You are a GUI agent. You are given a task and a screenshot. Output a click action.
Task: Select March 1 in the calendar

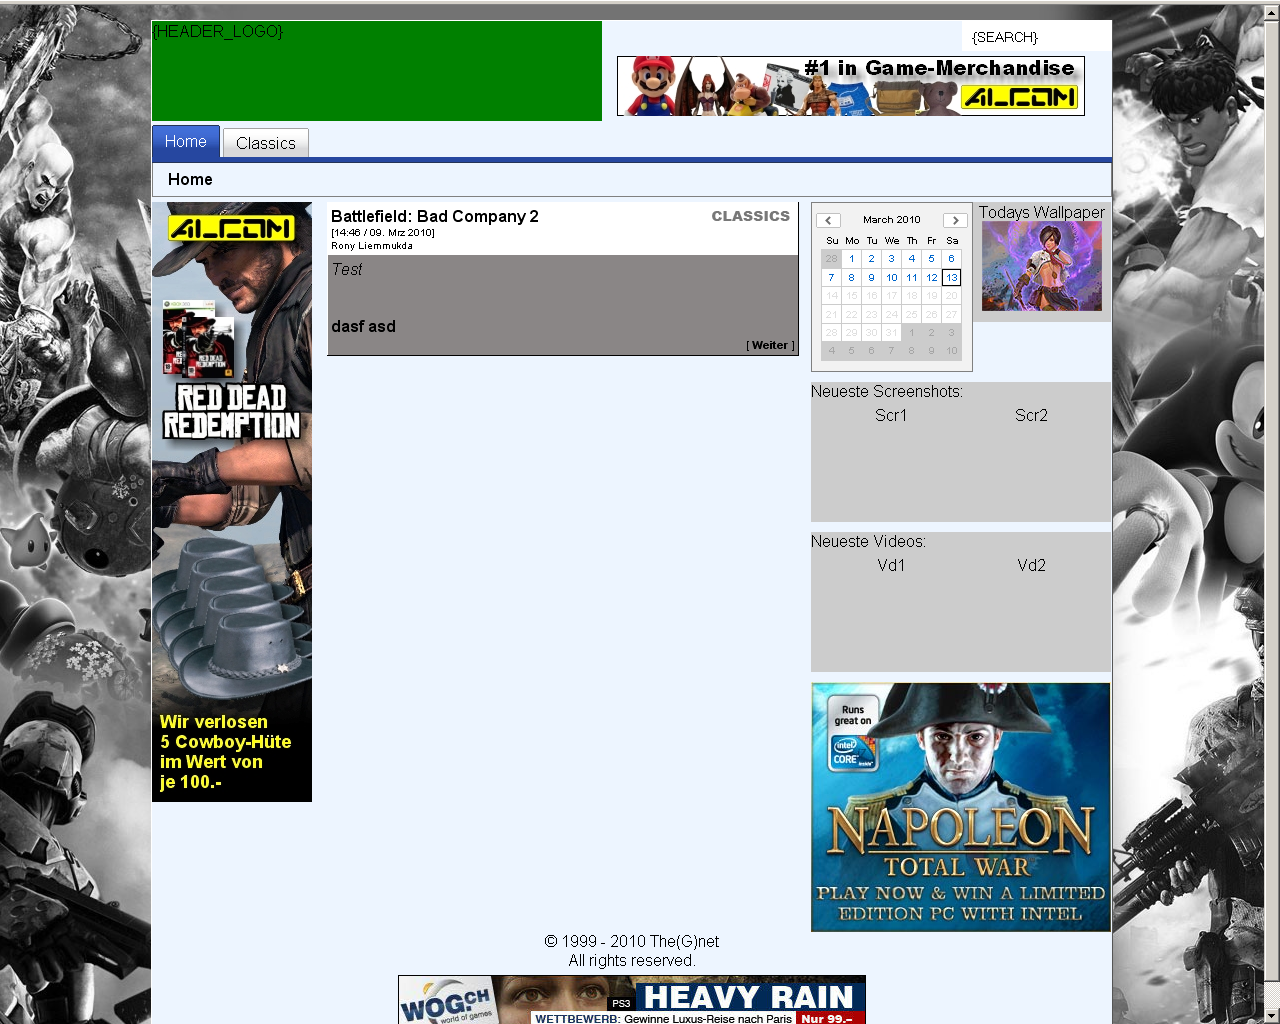pyautogui.click(x=851, y=258)
